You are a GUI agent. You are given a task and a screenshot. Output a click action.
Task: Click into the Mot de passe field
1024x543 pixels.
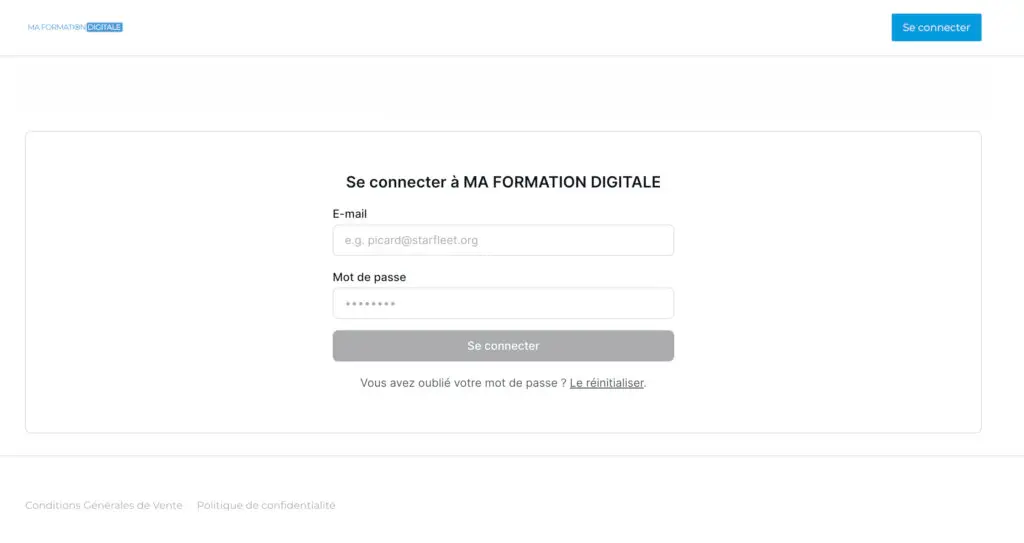pos(503,303)
